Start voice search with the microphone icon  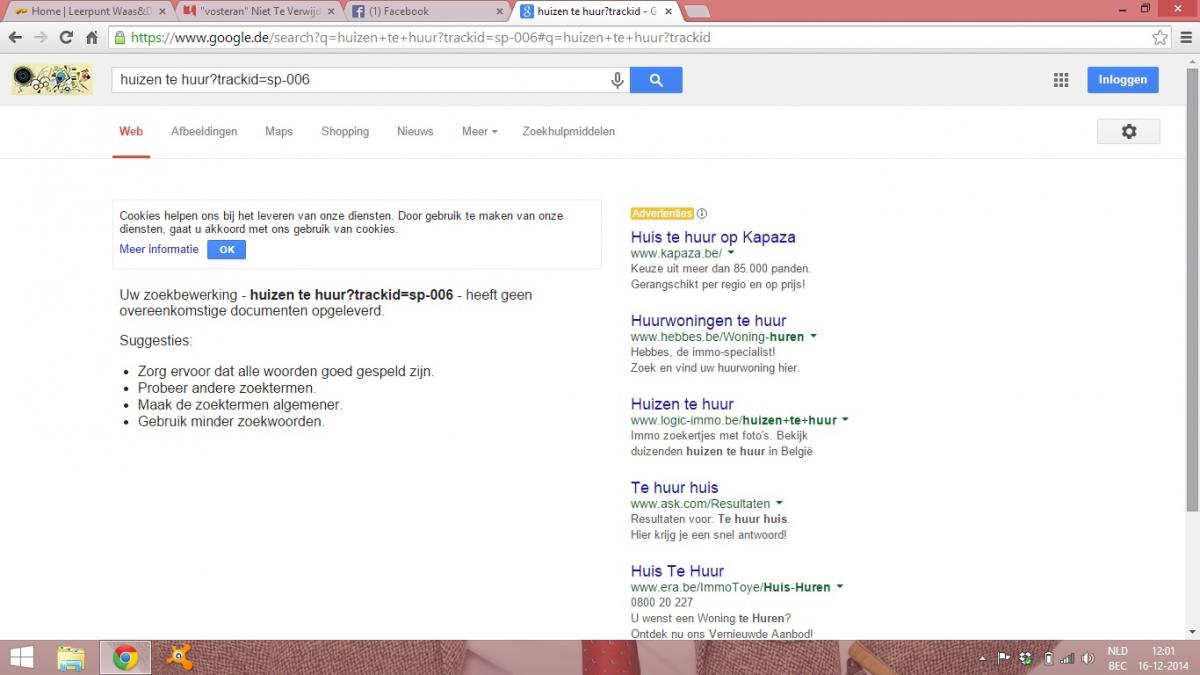(618, 80)
